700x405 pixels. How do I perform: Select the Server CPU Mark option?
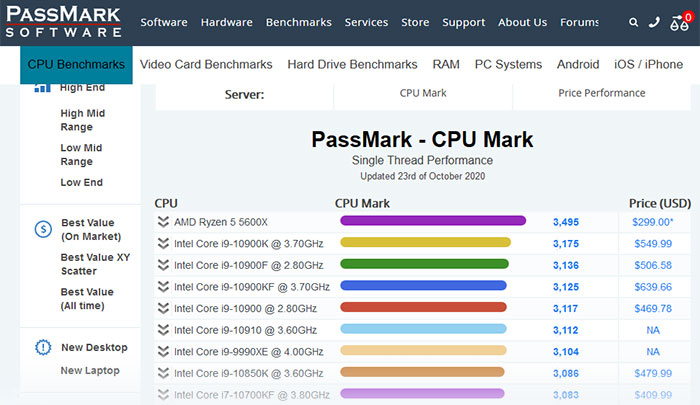pos(423,93)
